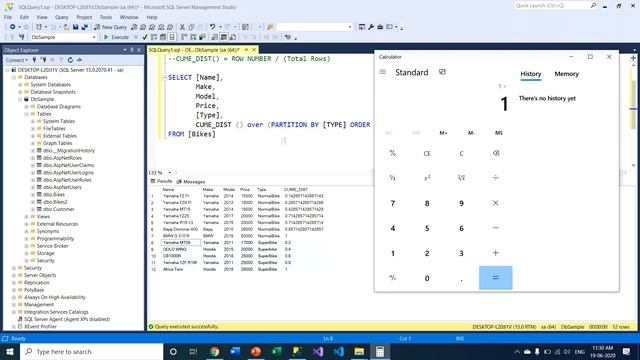Click the MS memory store button

pyautogui.click(x=499, y=133)
